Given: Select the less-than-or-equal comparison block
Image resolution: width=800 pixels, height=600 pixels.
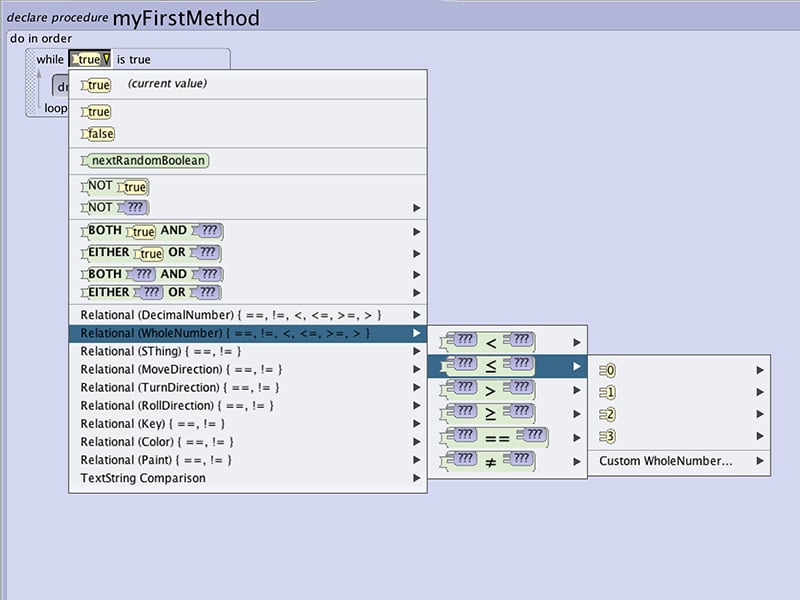Looking at the screenshot, I should (492, 366).
